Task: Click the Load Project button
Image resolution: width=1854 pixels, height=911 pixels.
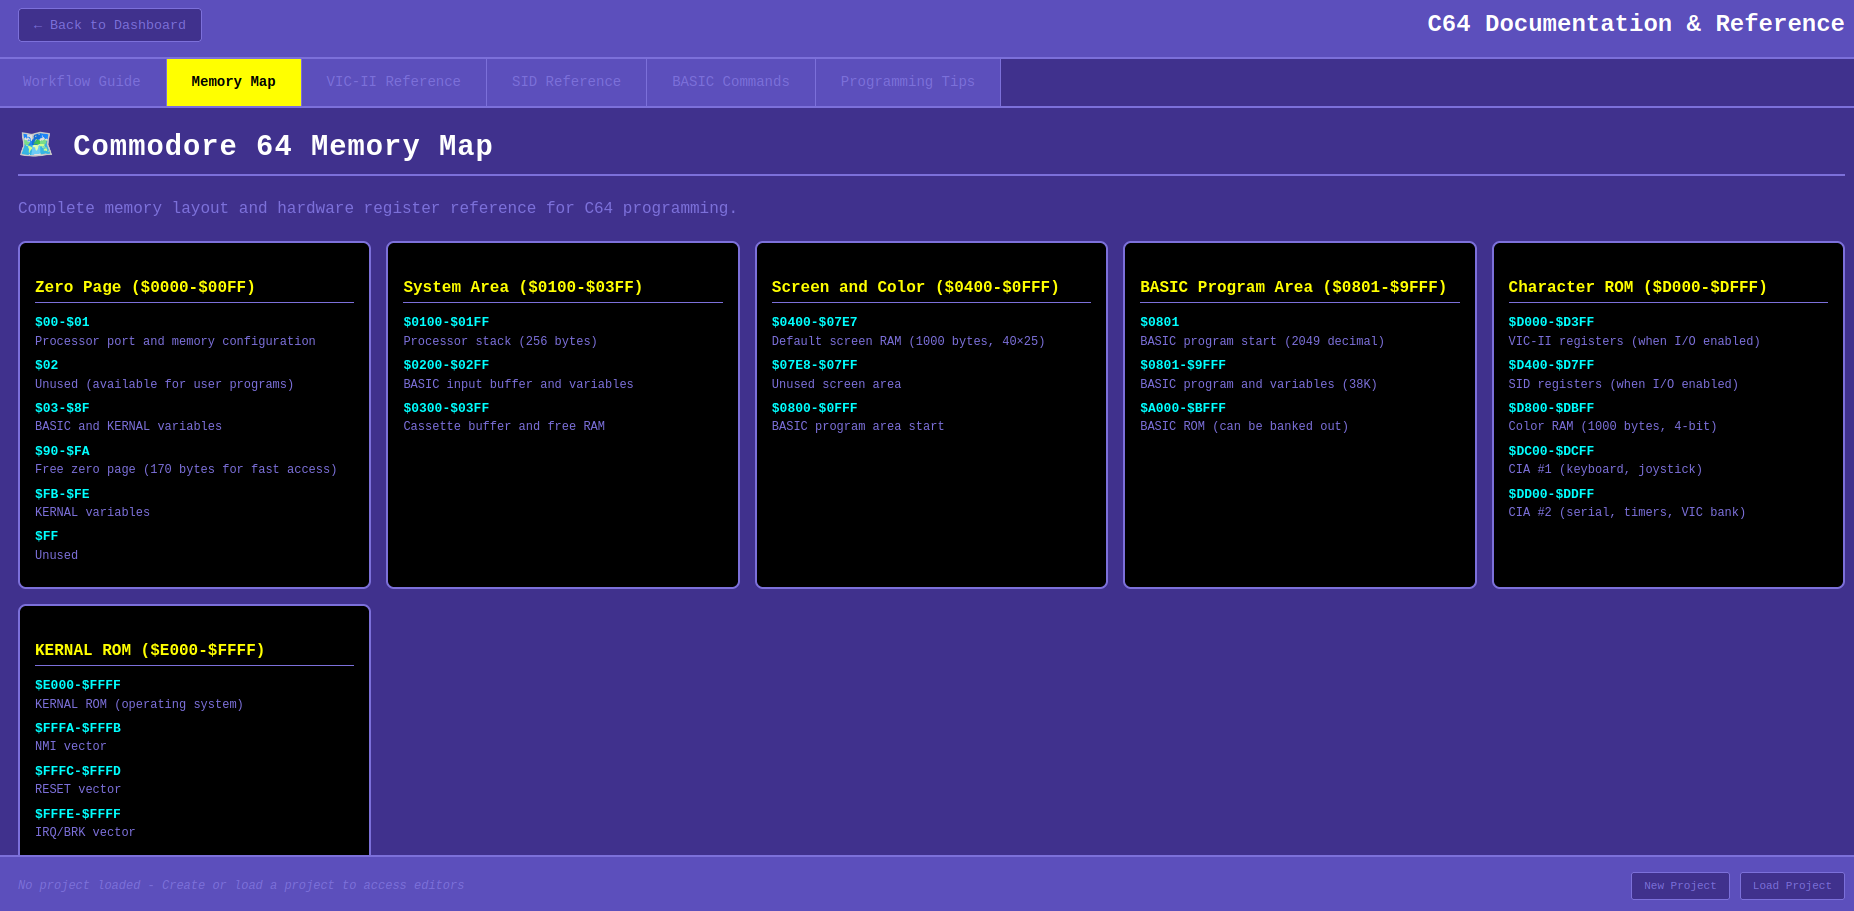Action: click(1792, 886)
